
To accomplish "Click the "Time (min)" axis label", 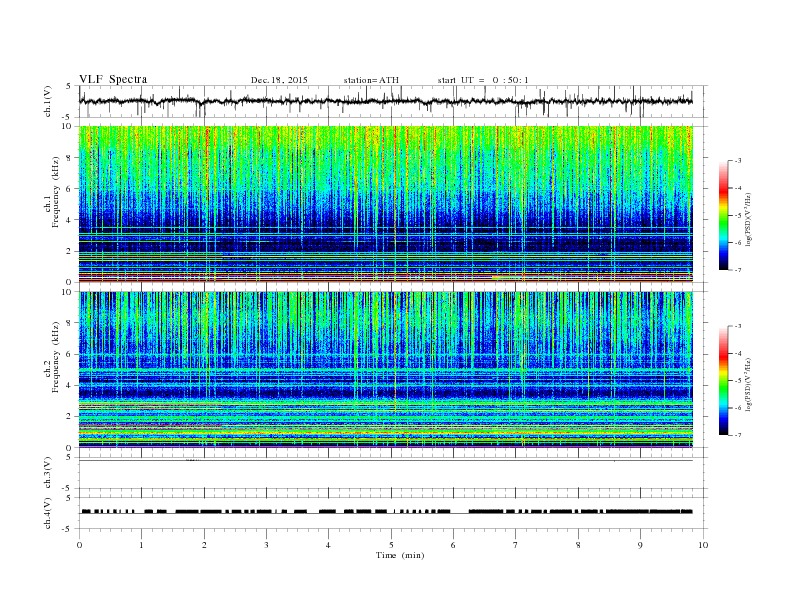I will (400, 555).
